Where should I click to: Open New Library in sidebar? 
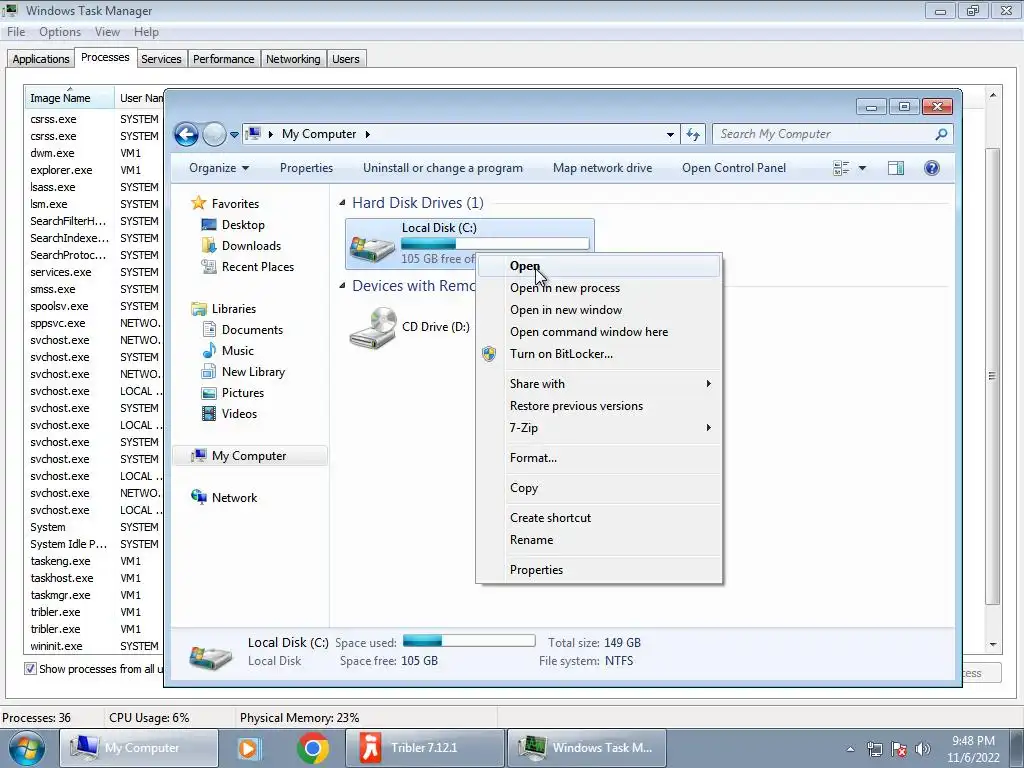[253, 372]
